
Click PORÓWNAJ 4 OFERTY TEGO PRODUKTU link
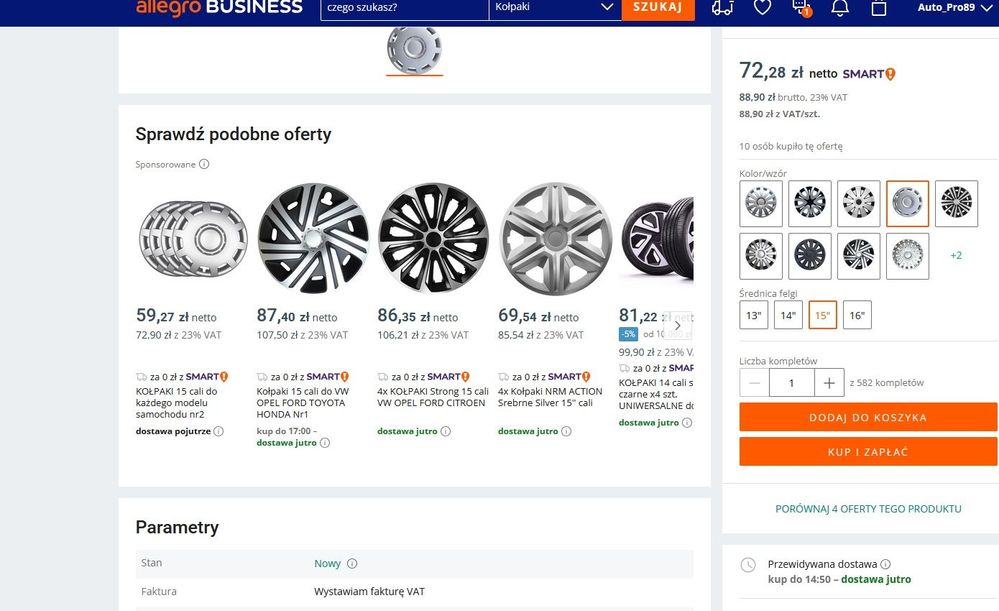pyautogui.click(x=868, y=509)
